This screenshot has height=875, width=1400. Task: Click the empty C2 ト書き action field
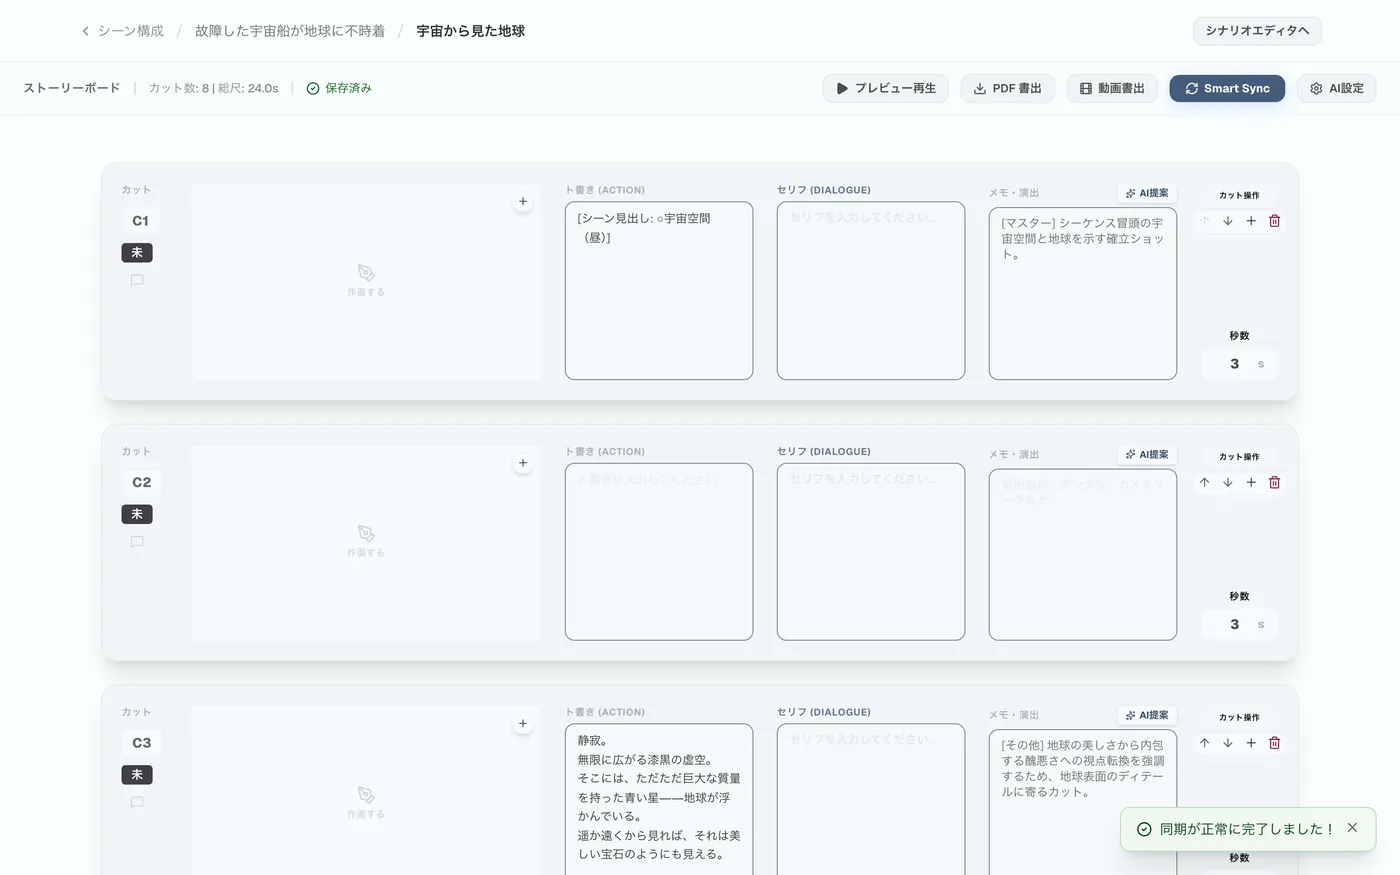tap(659, 552)
